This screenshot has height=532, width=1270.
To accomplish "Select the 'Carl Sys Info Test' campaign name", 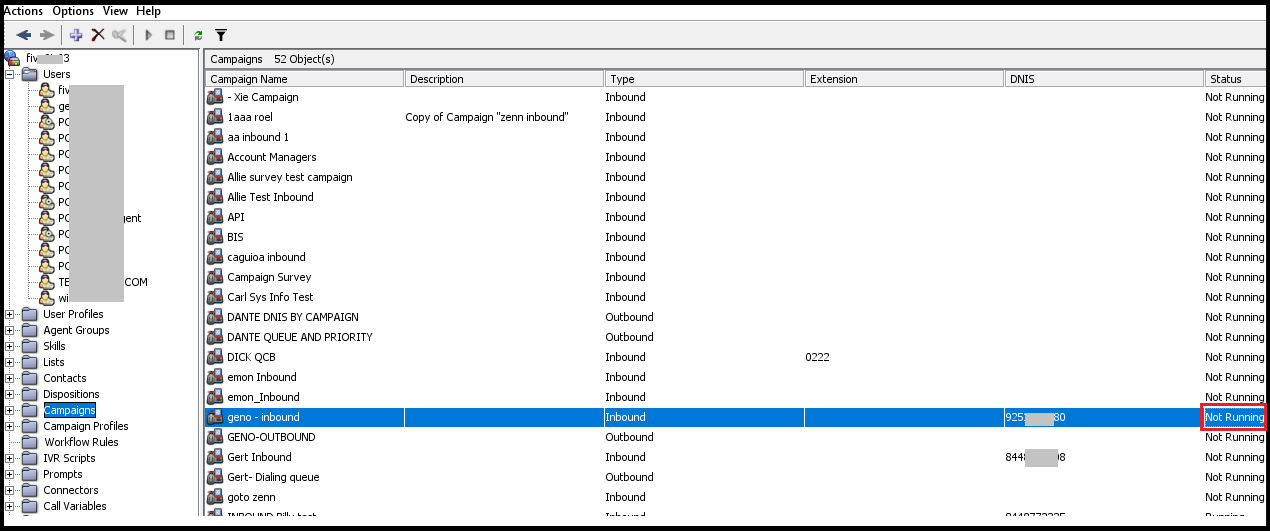I will (x=270, y=297).
